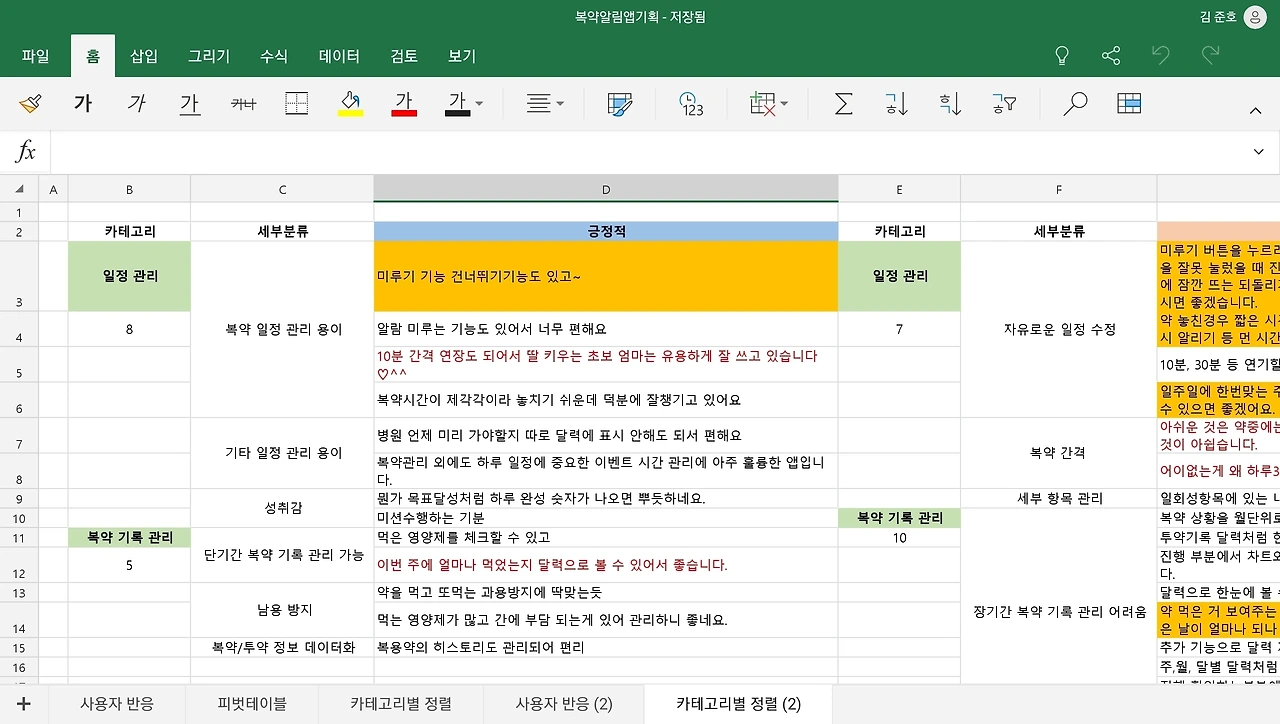
Task: Sort descending with the sort icon
Action: [x=950, y=103]
